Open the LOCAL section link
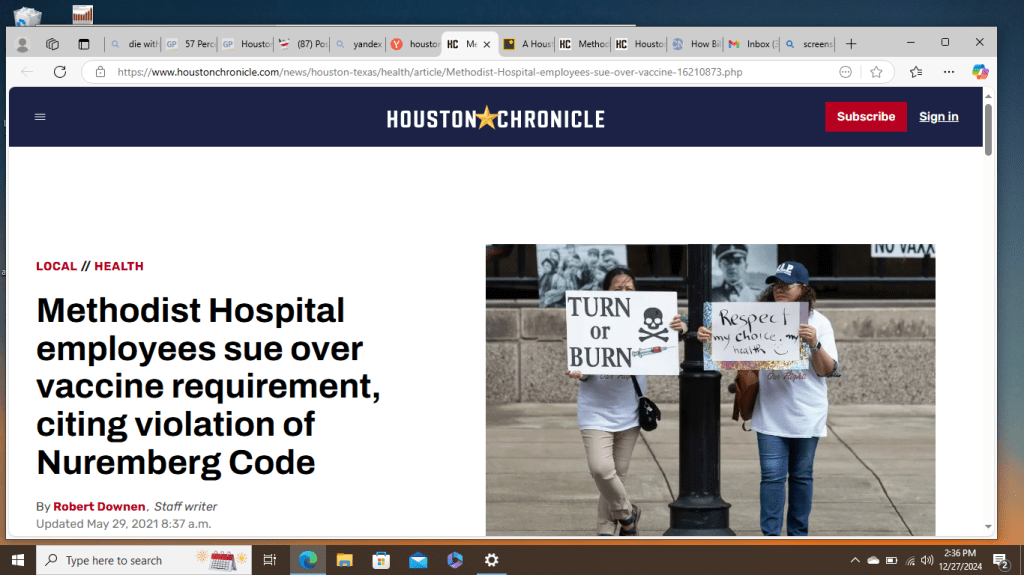The width and height of the screenshot is (1024, 575). pyautogui.click(x=56, y=266)
